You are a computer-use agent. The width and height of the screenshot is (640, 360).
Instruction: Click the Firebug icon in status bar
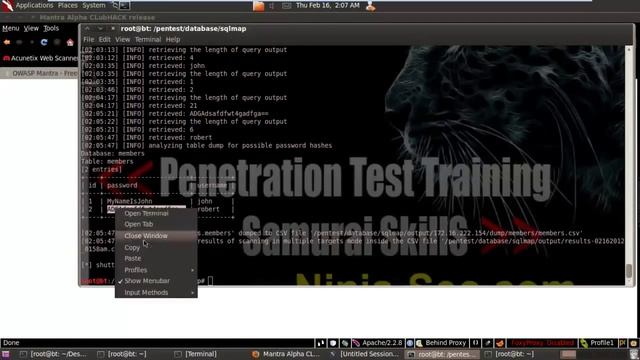500,343
